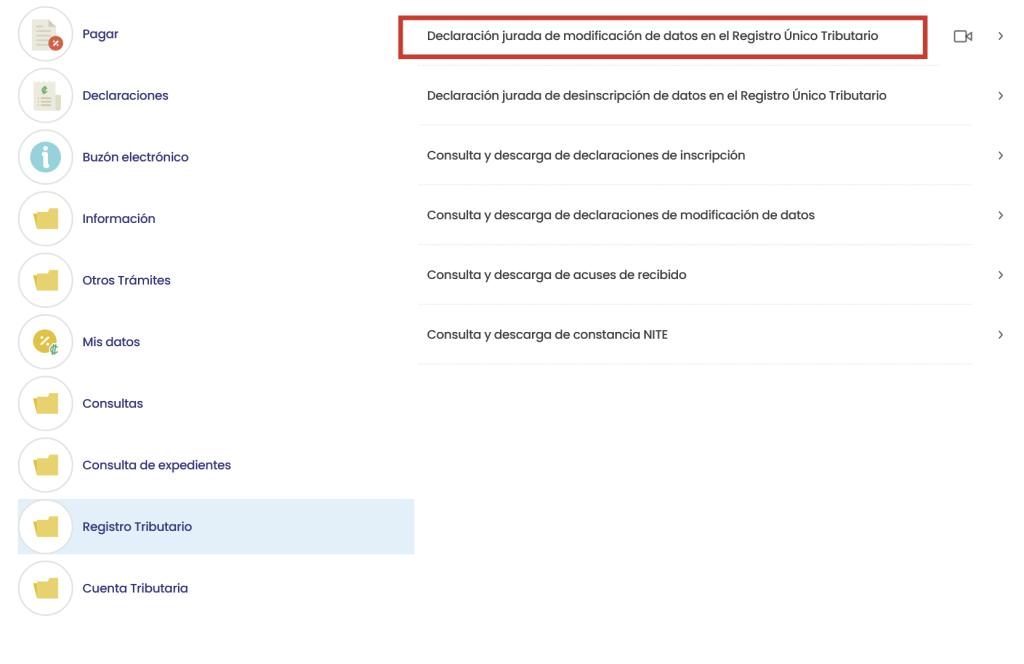The width and height of the screenshot is (1024, 664).
Task: Expand the acuses de recibido chevron
Action: [1000, 275]
